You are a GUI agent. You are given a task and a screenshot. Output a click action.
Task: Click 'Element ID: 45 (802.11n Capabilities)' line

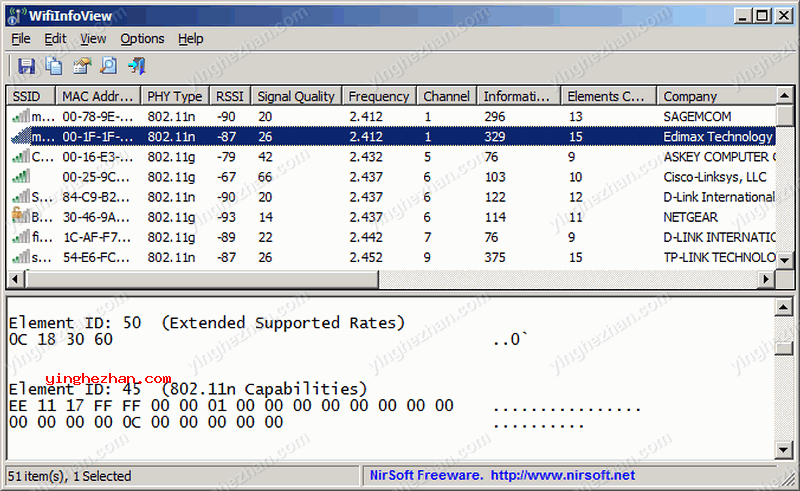(x=188, y=389)
